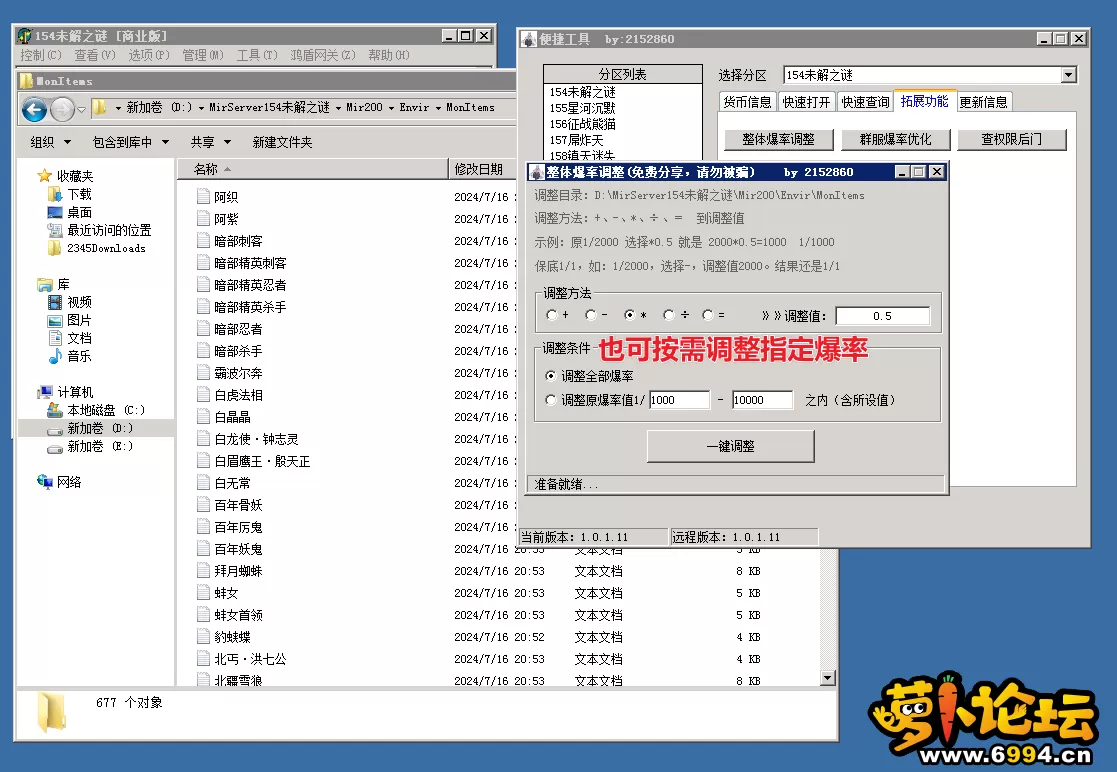Open recent pages arrow beside Forward
Image resolution: width=1117 pixels, height=772 pixels.
[81, 110]
